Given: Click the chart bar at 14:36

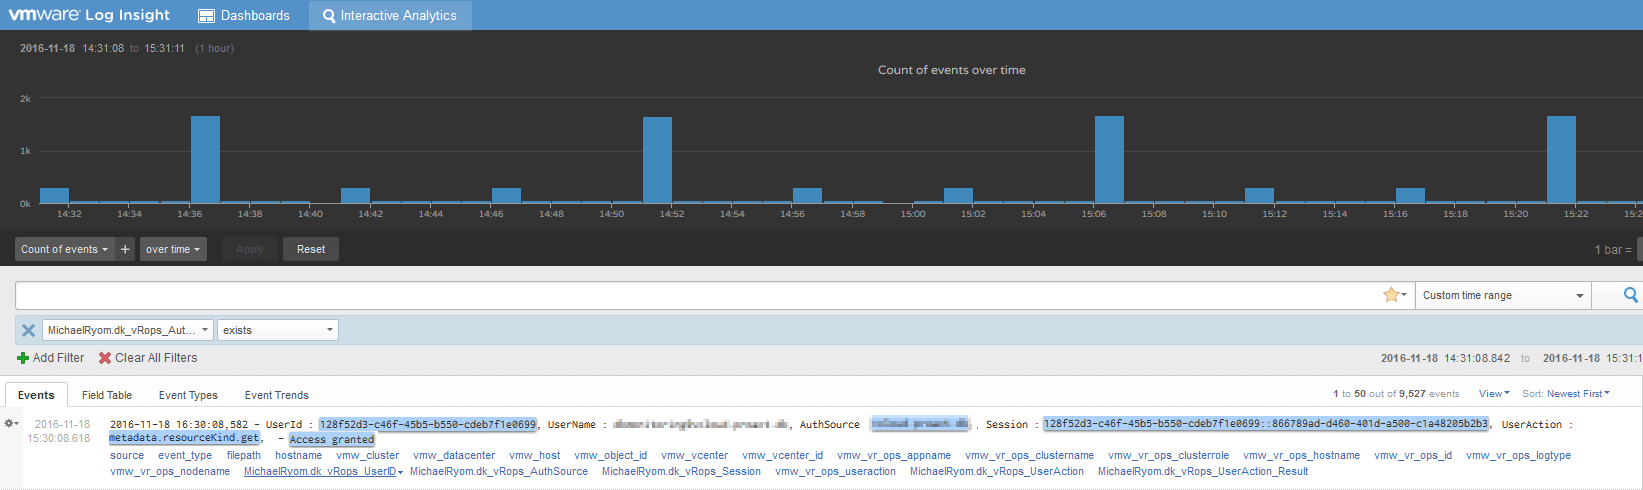Looking at the screenshot, I should point(205,159).
